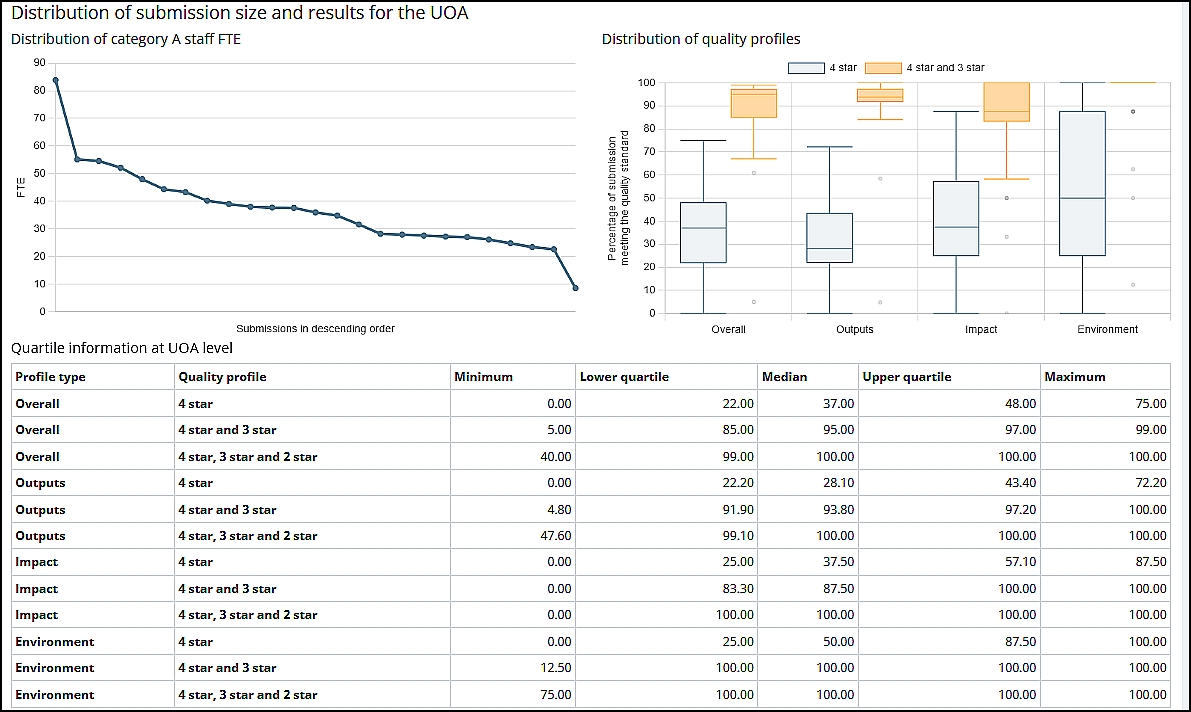
Task: Click the grey Outputs 4 star box plot
Action: 829,238
